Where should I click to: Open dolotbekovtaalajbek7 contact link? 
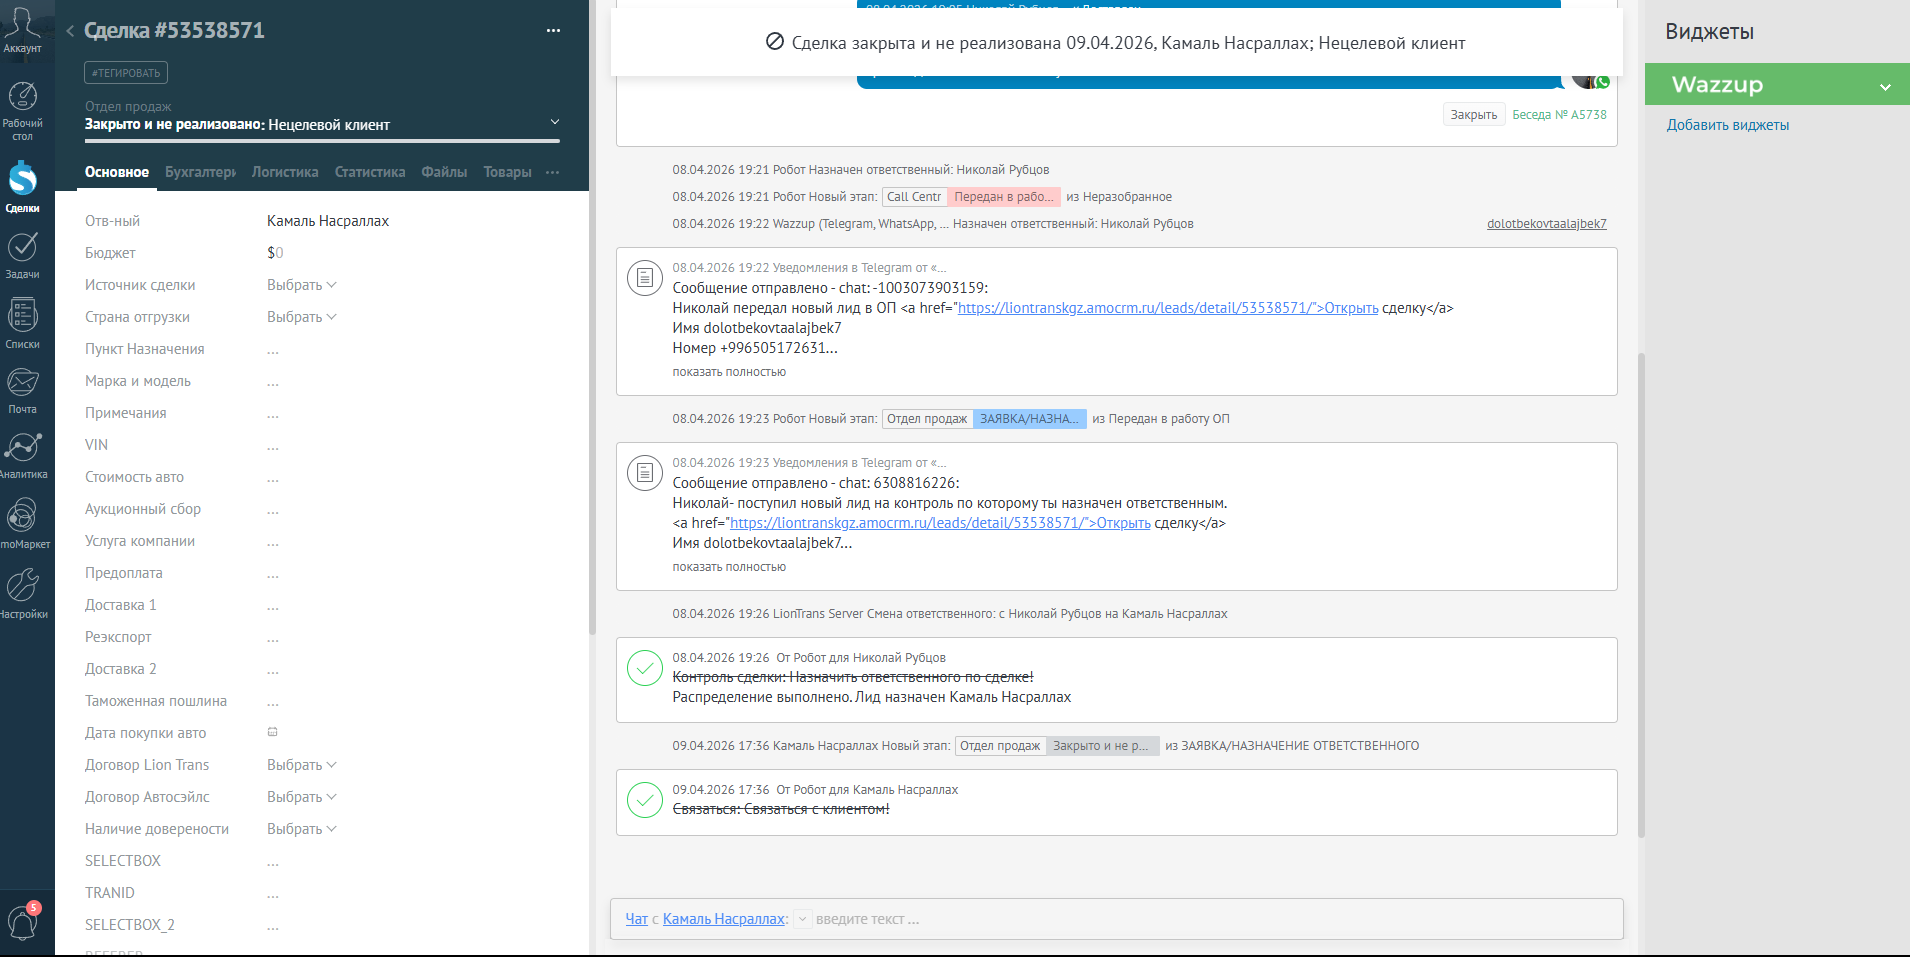coord(1546,224)
